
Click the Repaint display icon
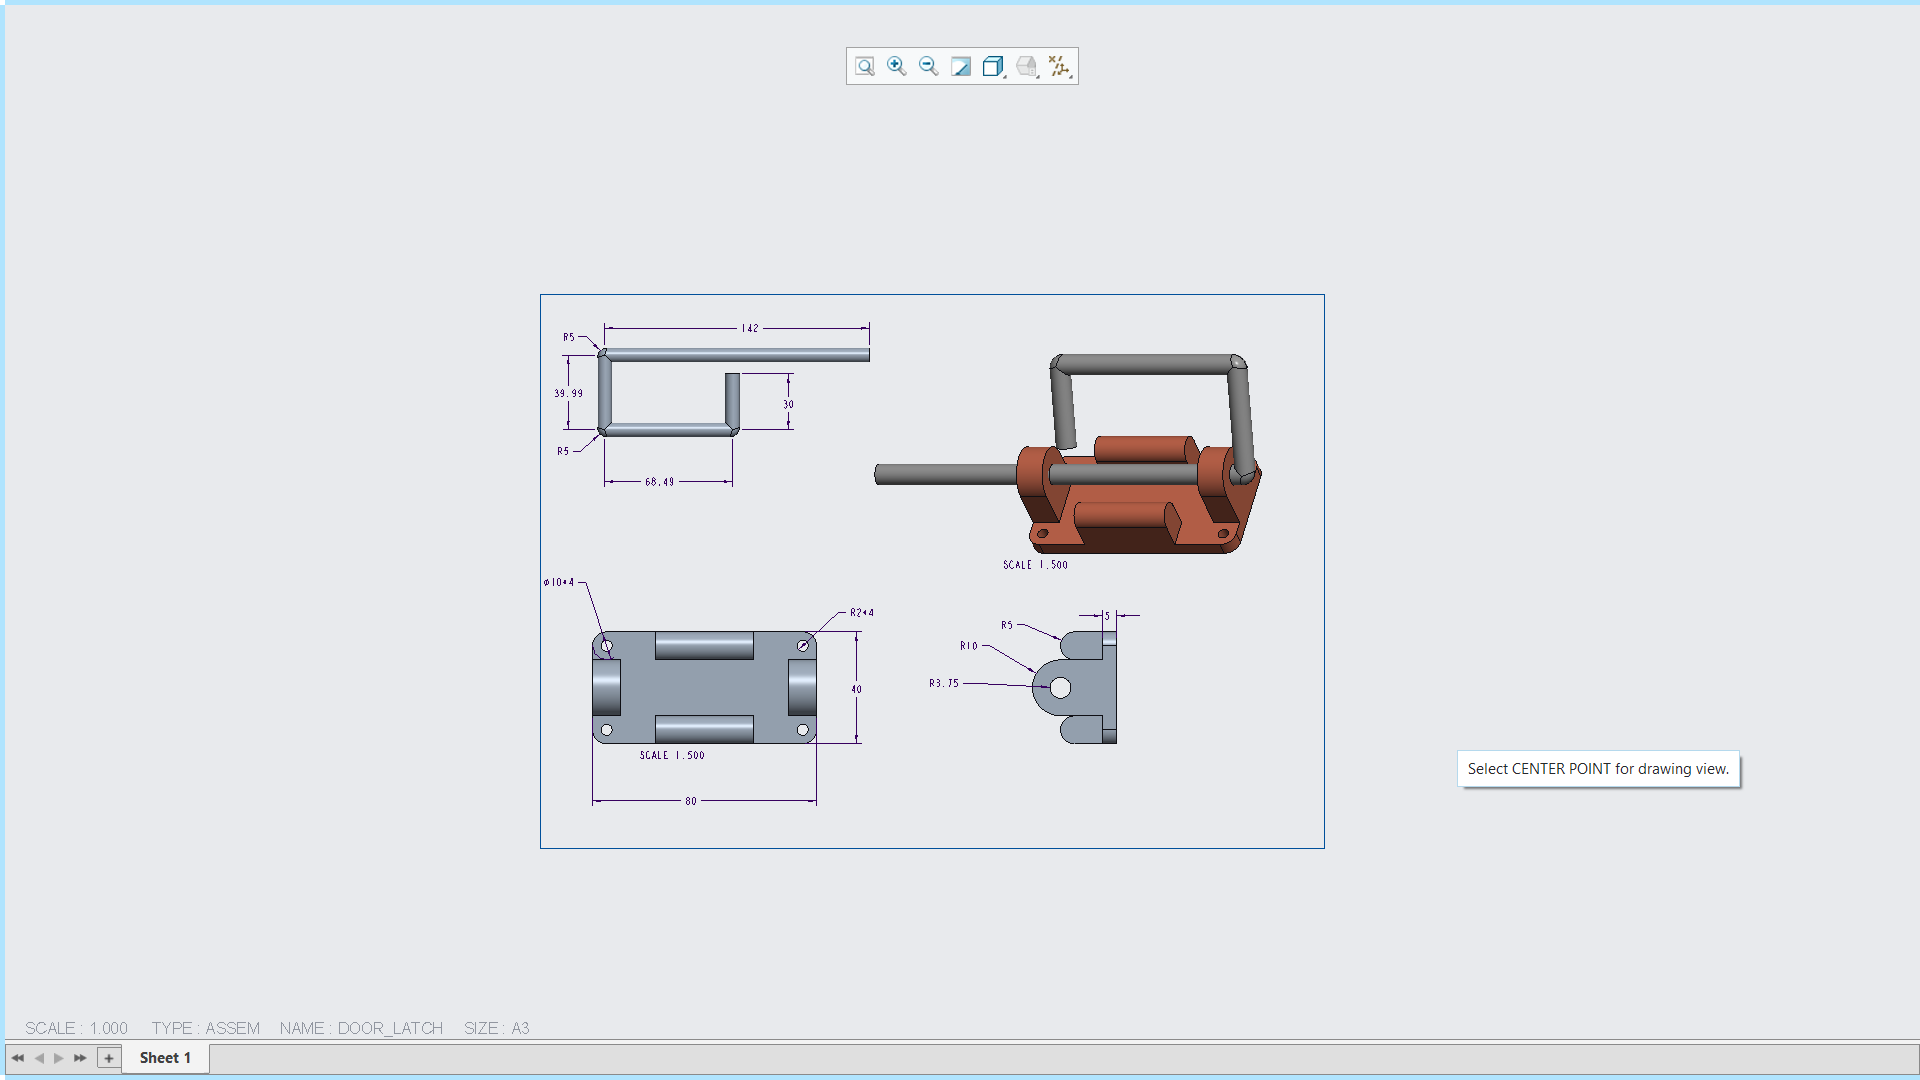[x=961, y=66]
